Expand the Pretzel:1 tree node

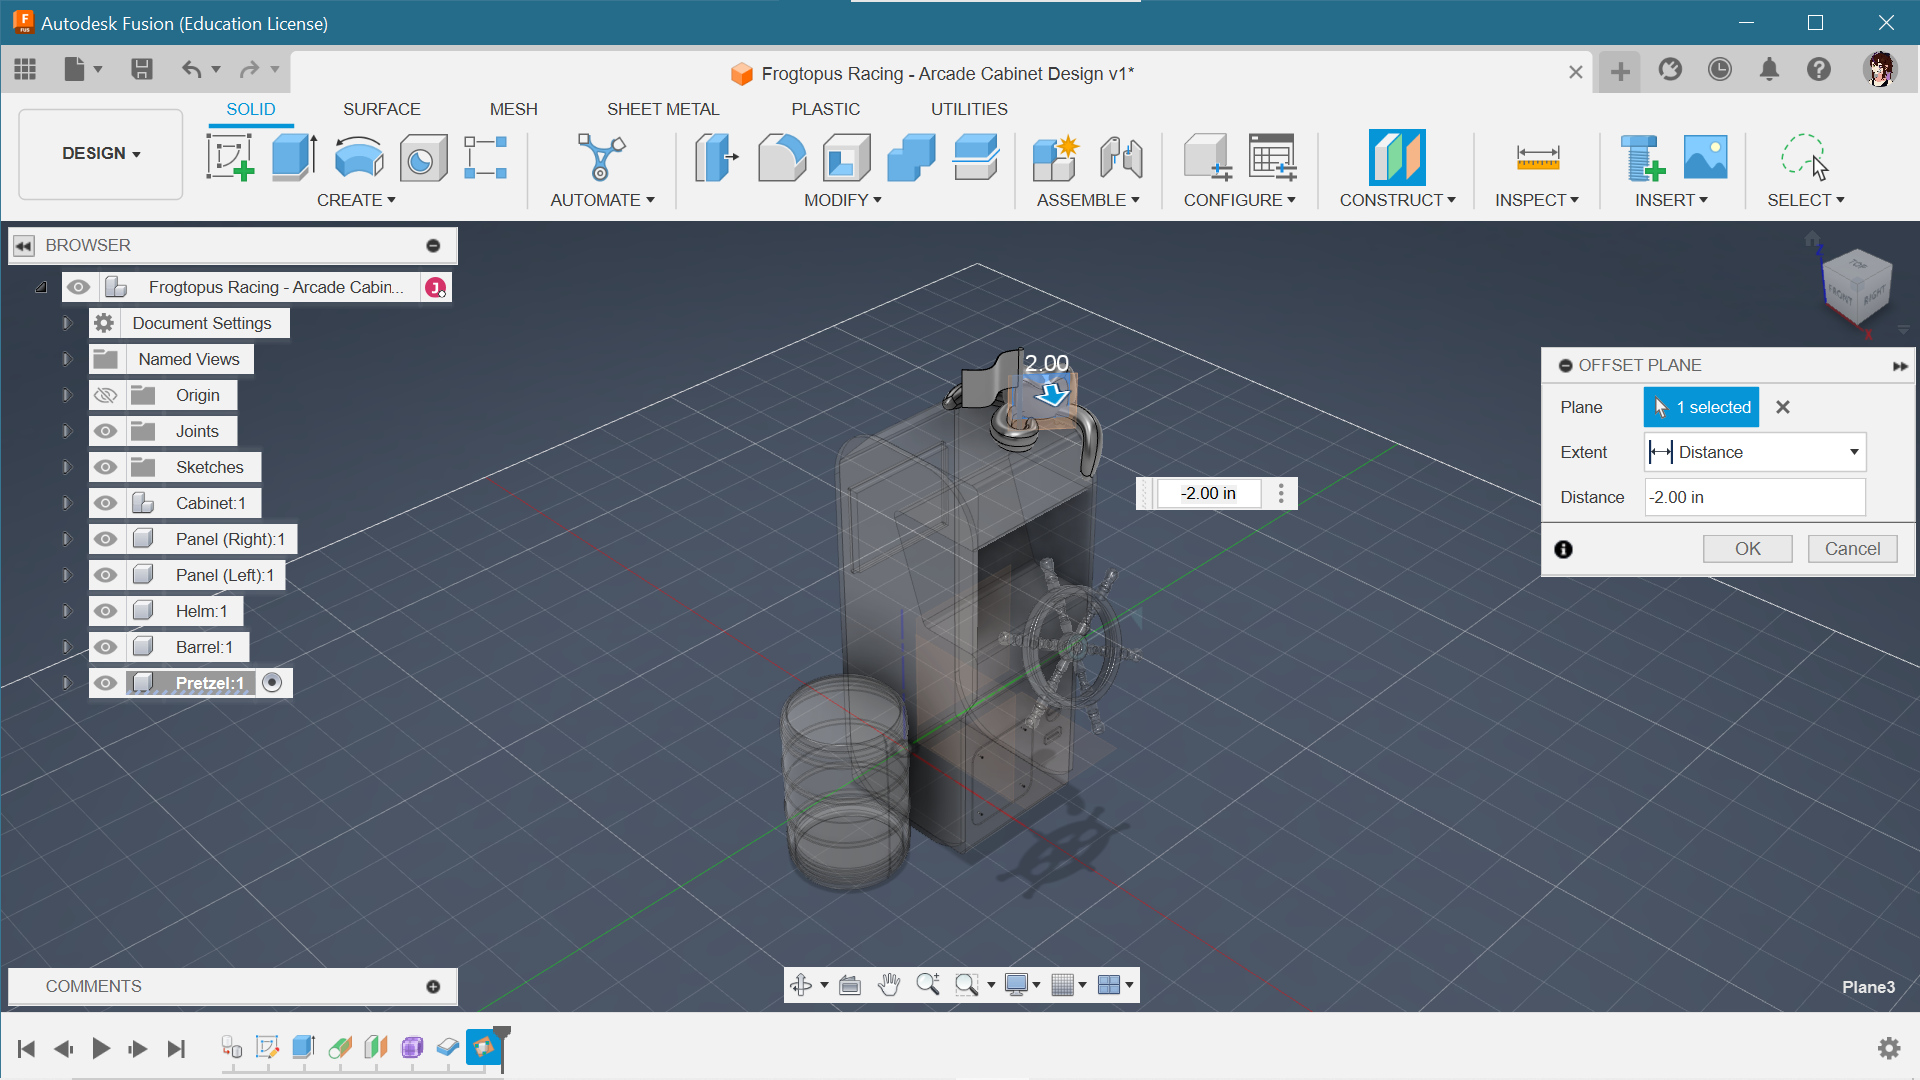[67, 683]
